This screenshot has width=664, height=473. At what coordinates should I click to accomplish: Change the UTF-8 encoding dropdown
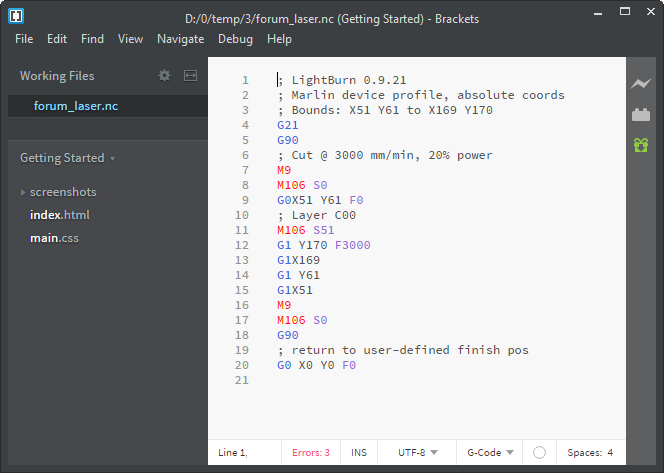coord(417,452)
